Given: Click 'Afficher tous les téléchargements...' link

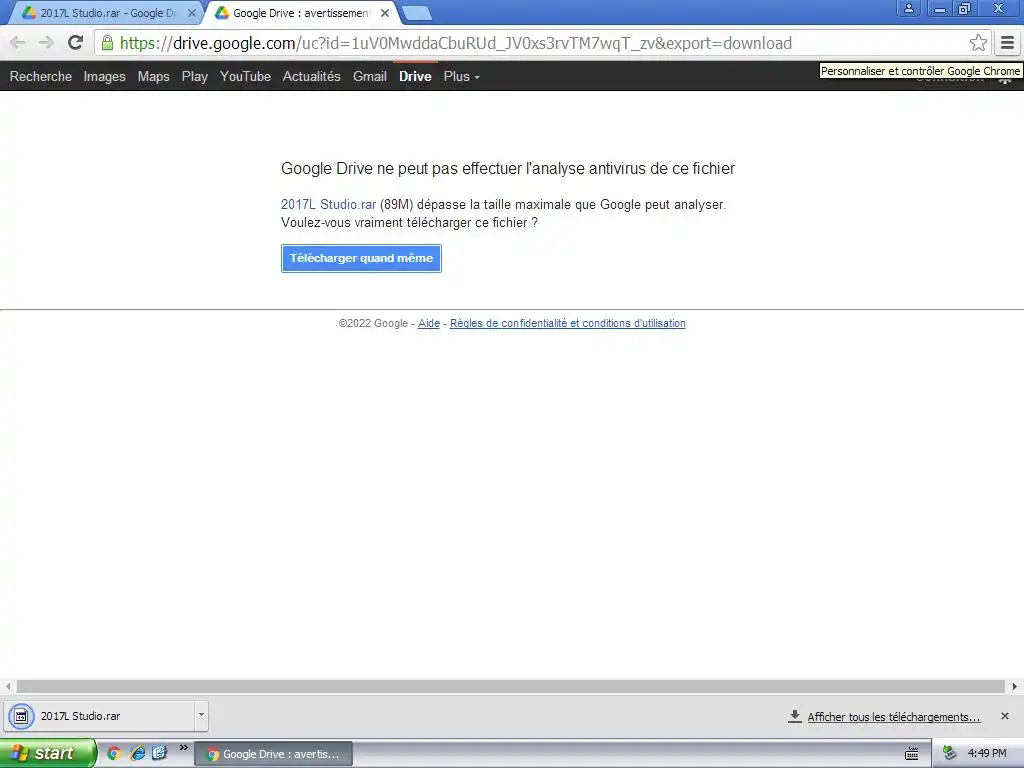Looking at the screenshot, I should click(x=893, y=717).
